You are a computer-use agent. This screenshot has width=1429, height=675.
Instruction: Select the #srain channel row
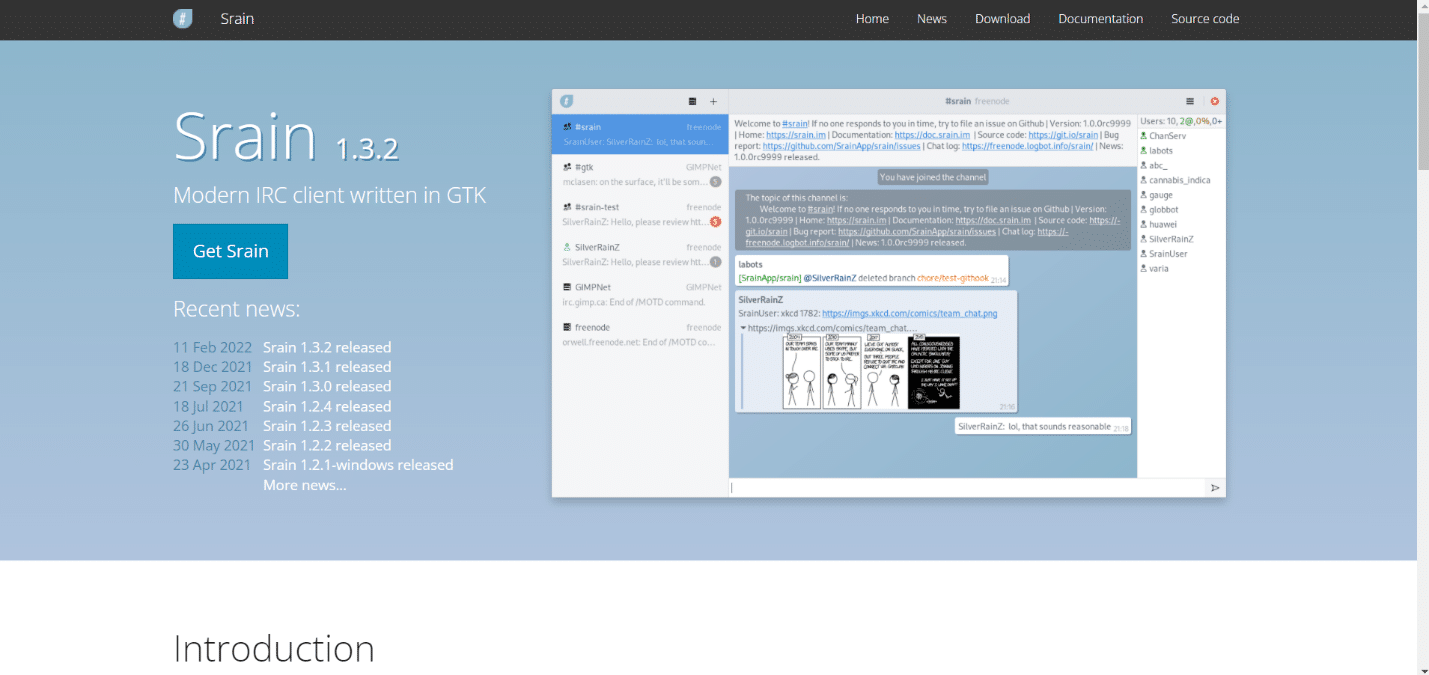tap(640, 134)
